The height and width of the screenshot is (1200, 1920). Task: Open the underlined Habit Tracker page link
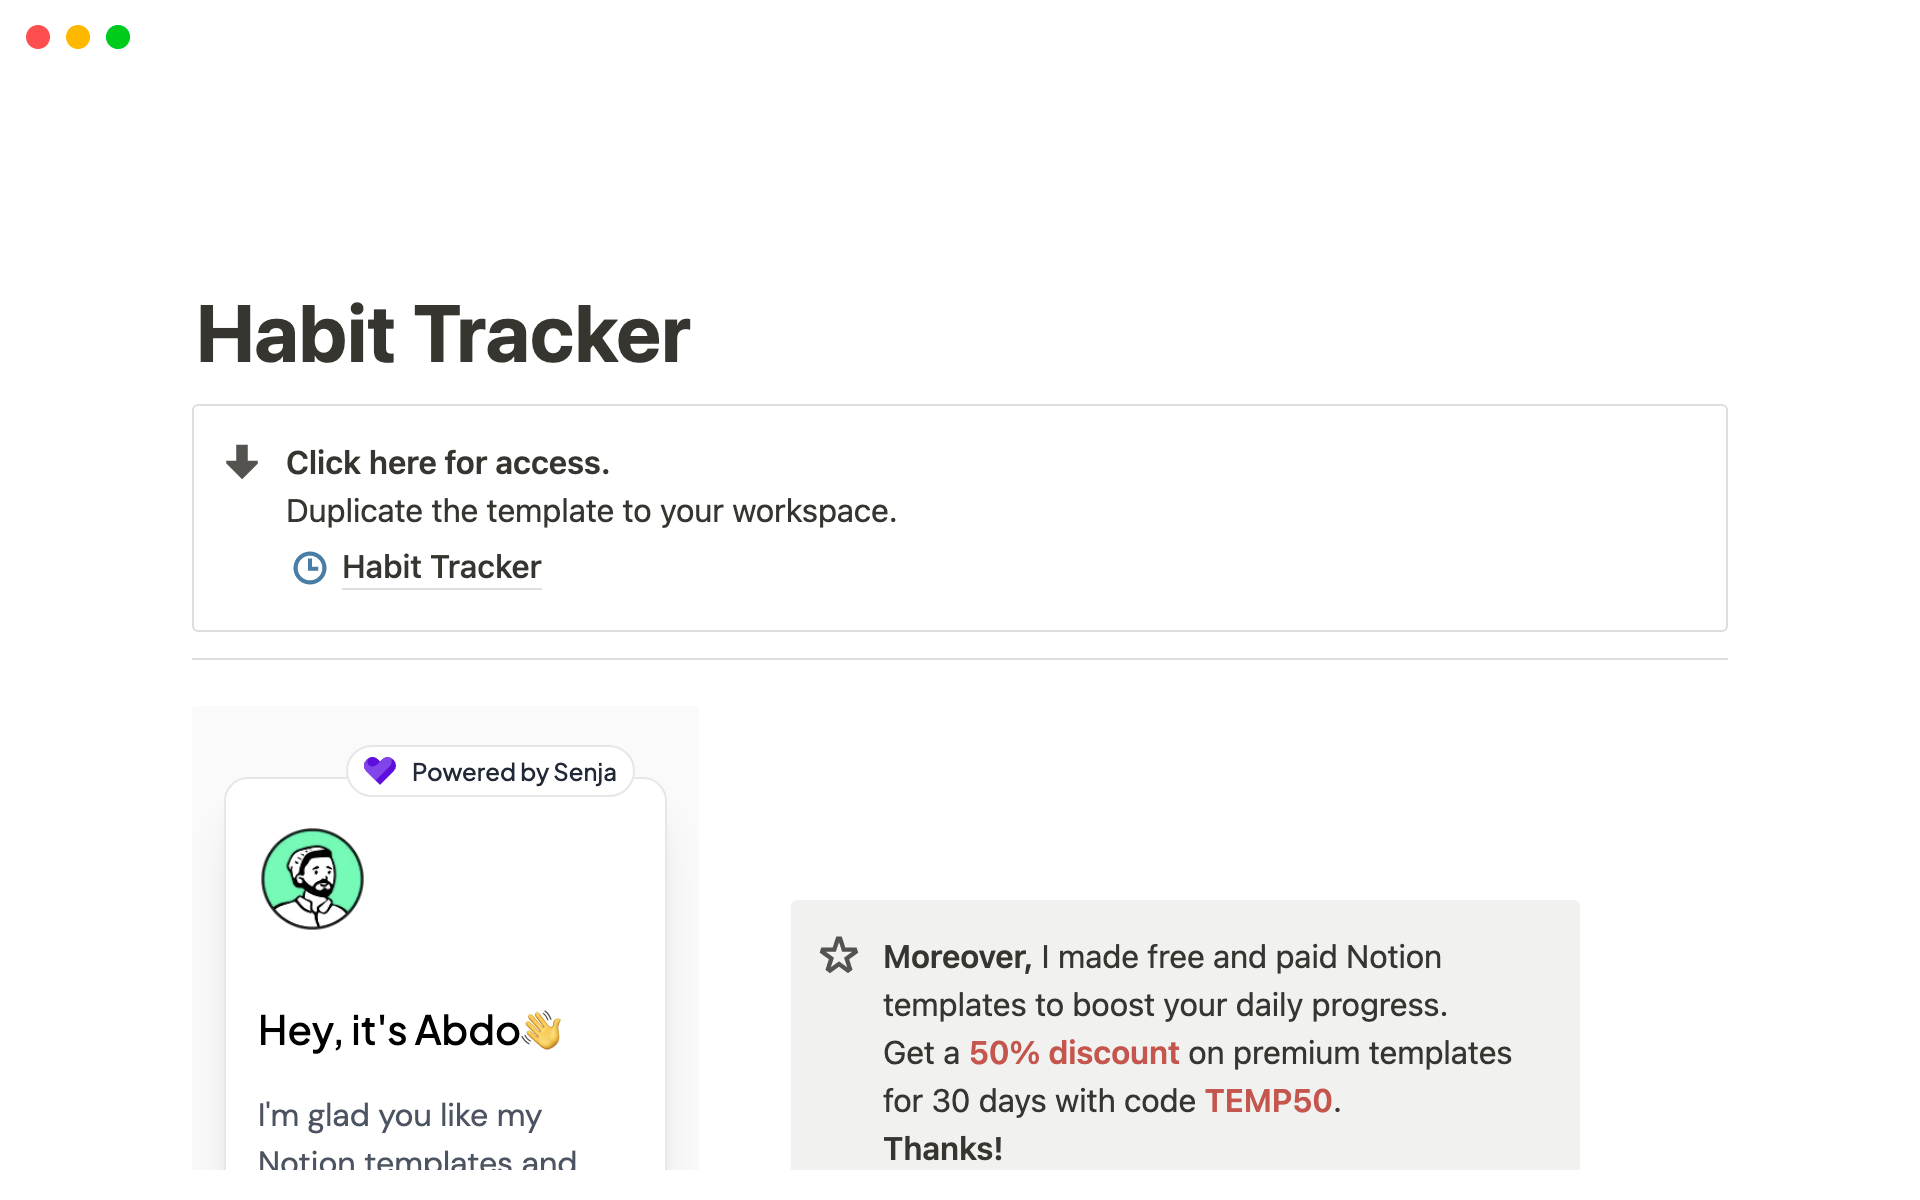(x=441, y=567)
